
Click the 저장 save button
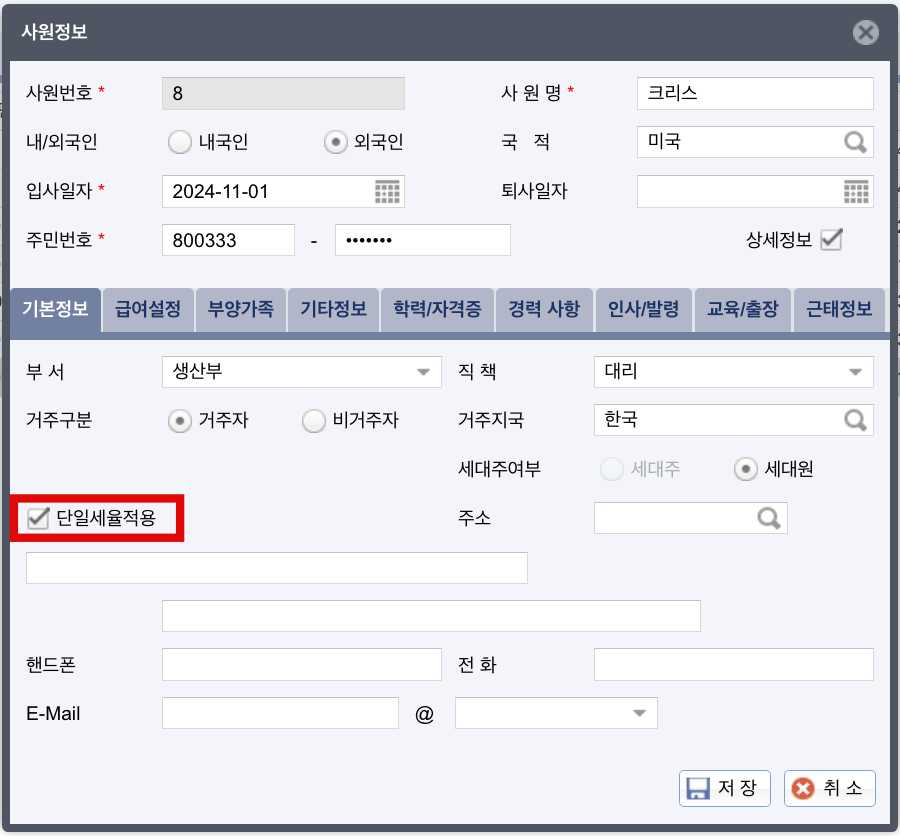(x=724, y=788)
